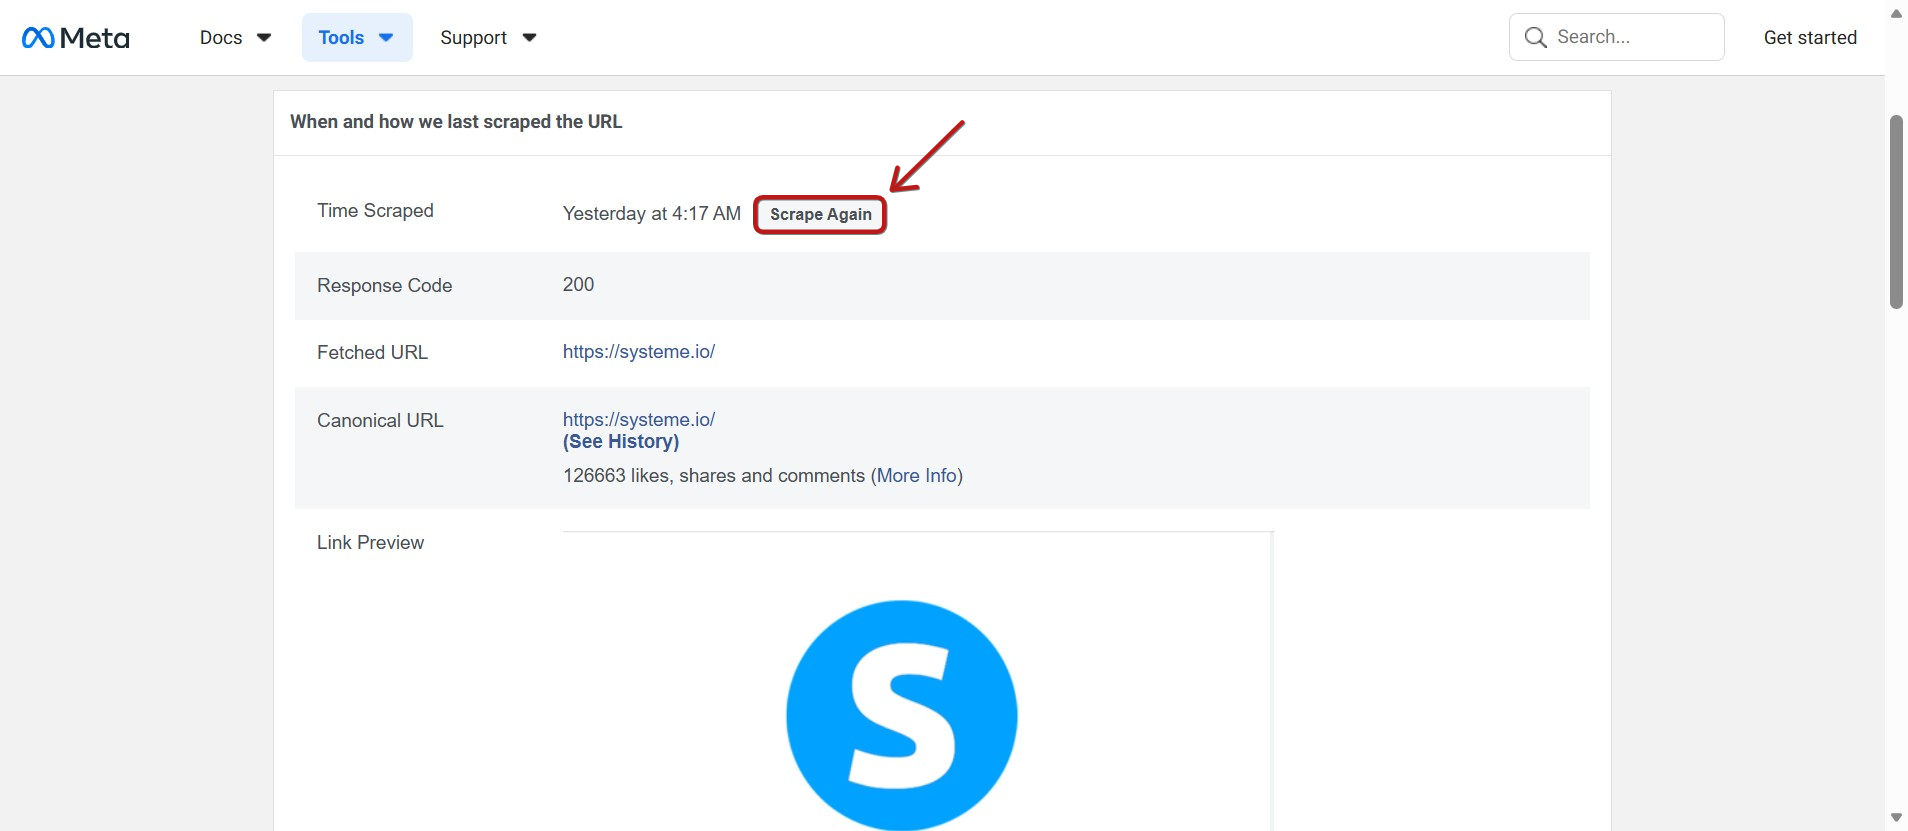Viewport: 1908px width, 831px height.
Task: Click '126663 likes, shares and comments' text
Action: click(713, 476)
